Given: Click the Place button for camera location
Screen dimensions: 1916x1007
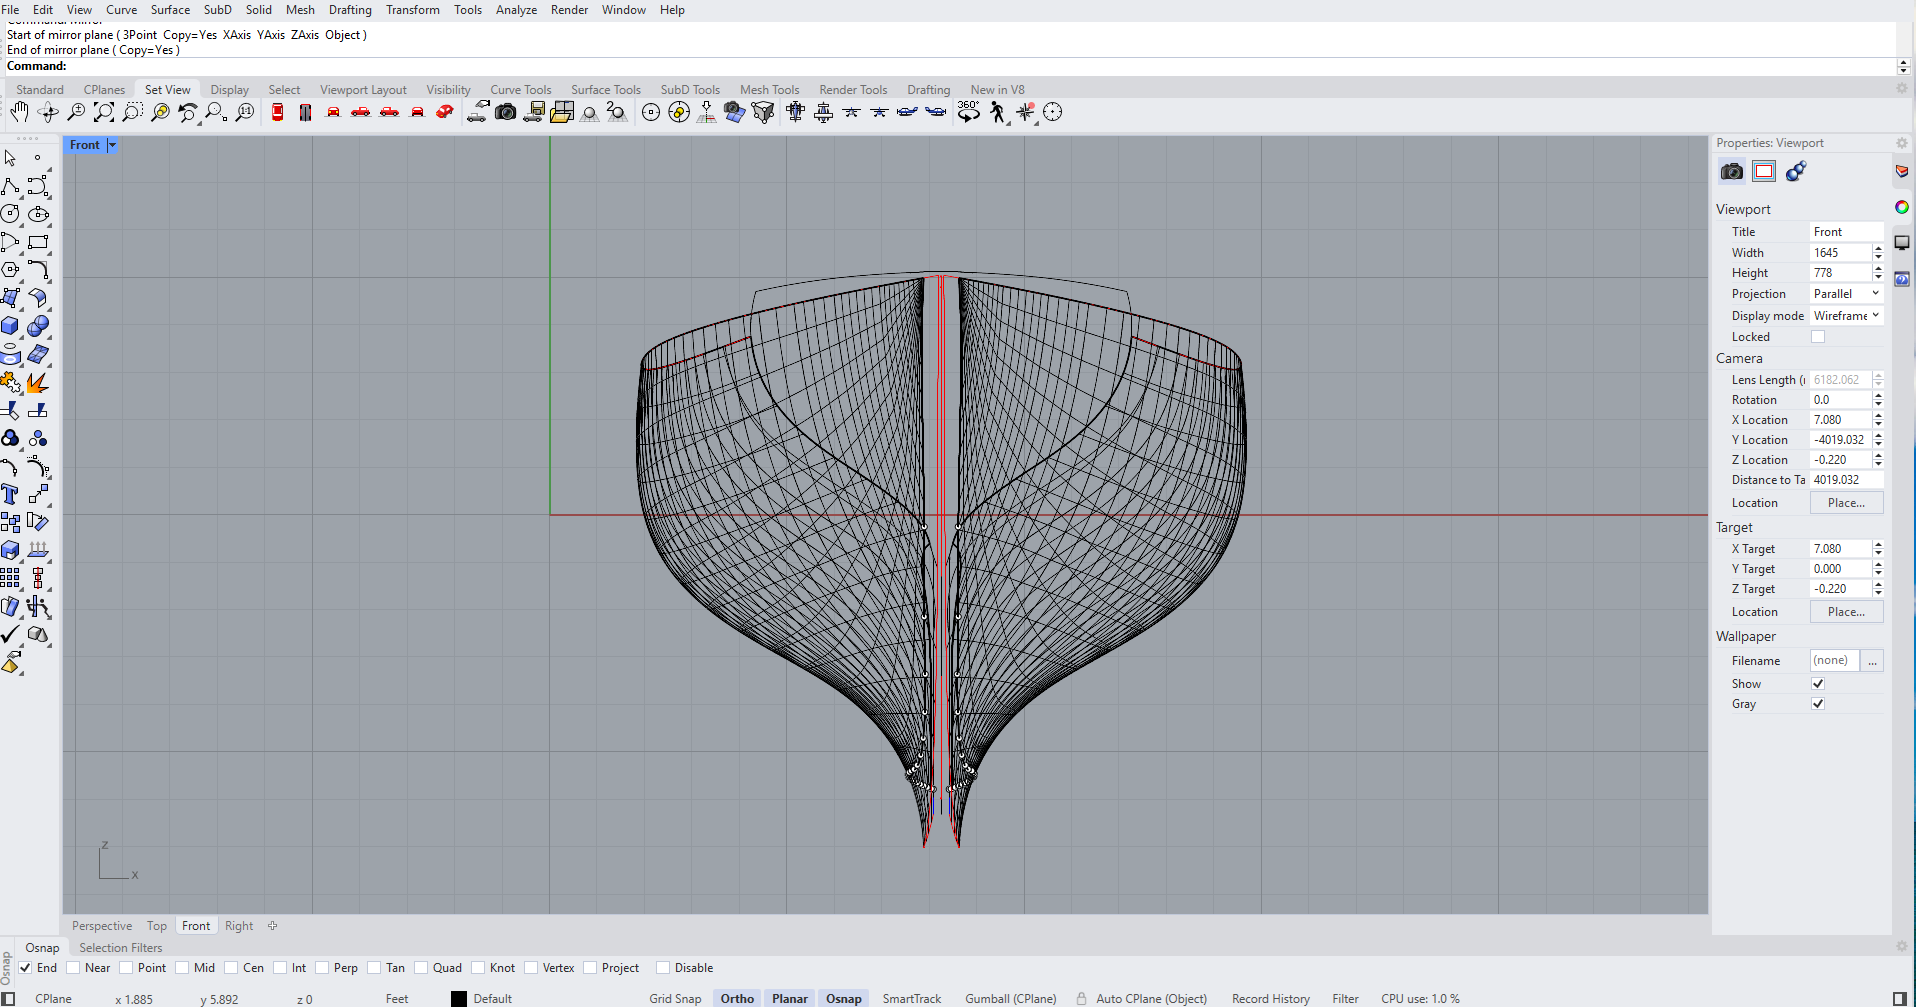Looking at the screenshot, I should point(1845,503).
